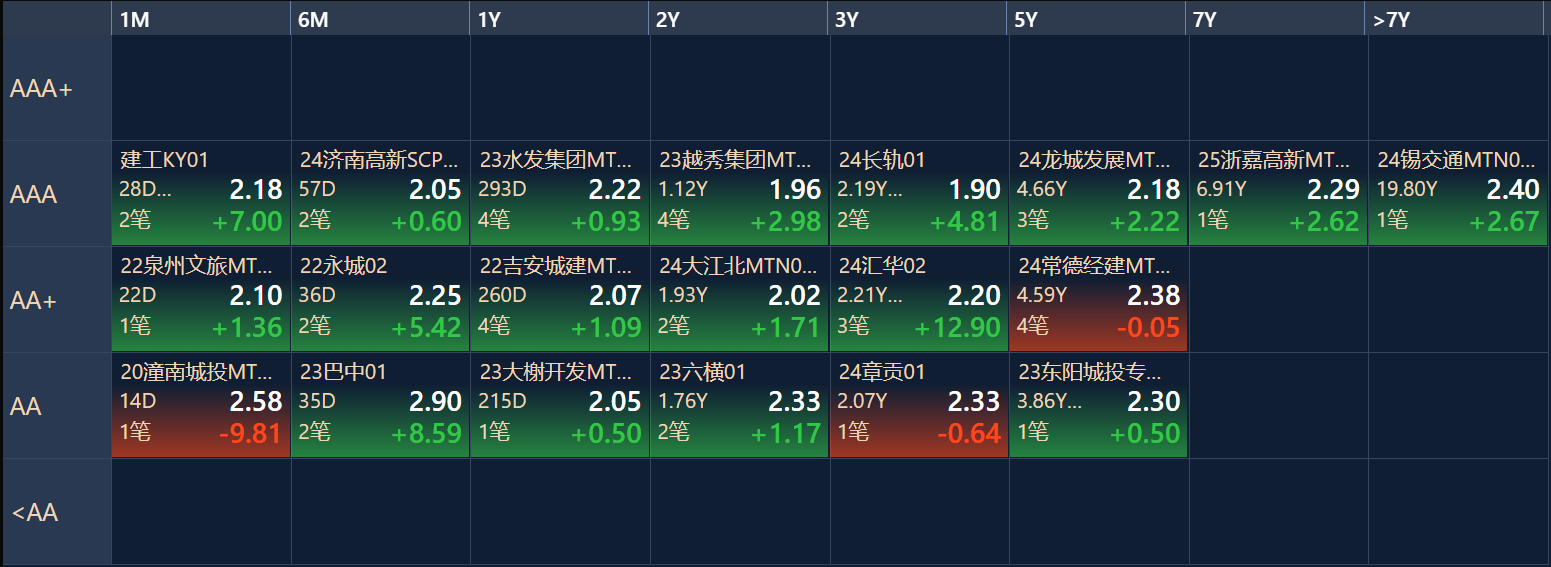Click the 1Y column header
1551x567 pixels.
coord(559,19)
